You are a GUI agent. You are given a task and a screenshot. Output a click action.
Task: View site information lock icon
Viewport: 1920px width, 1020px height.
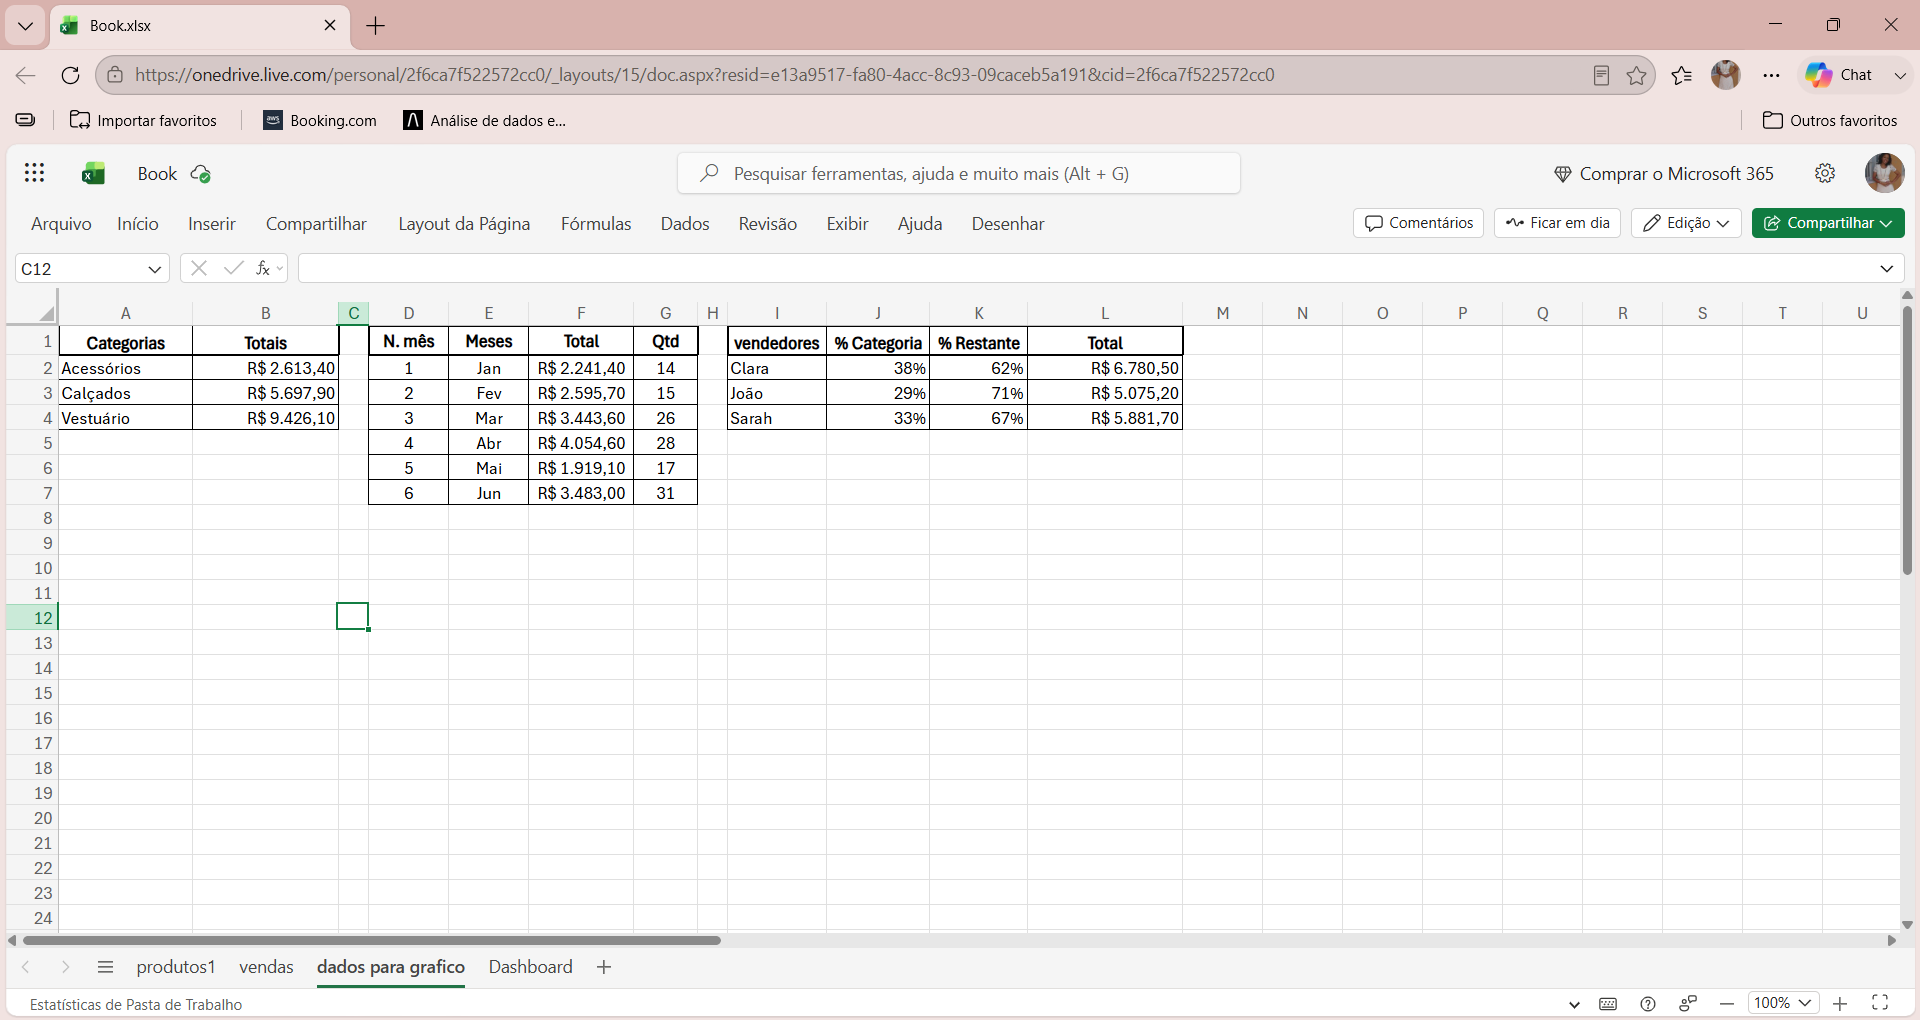coord(116,75)
